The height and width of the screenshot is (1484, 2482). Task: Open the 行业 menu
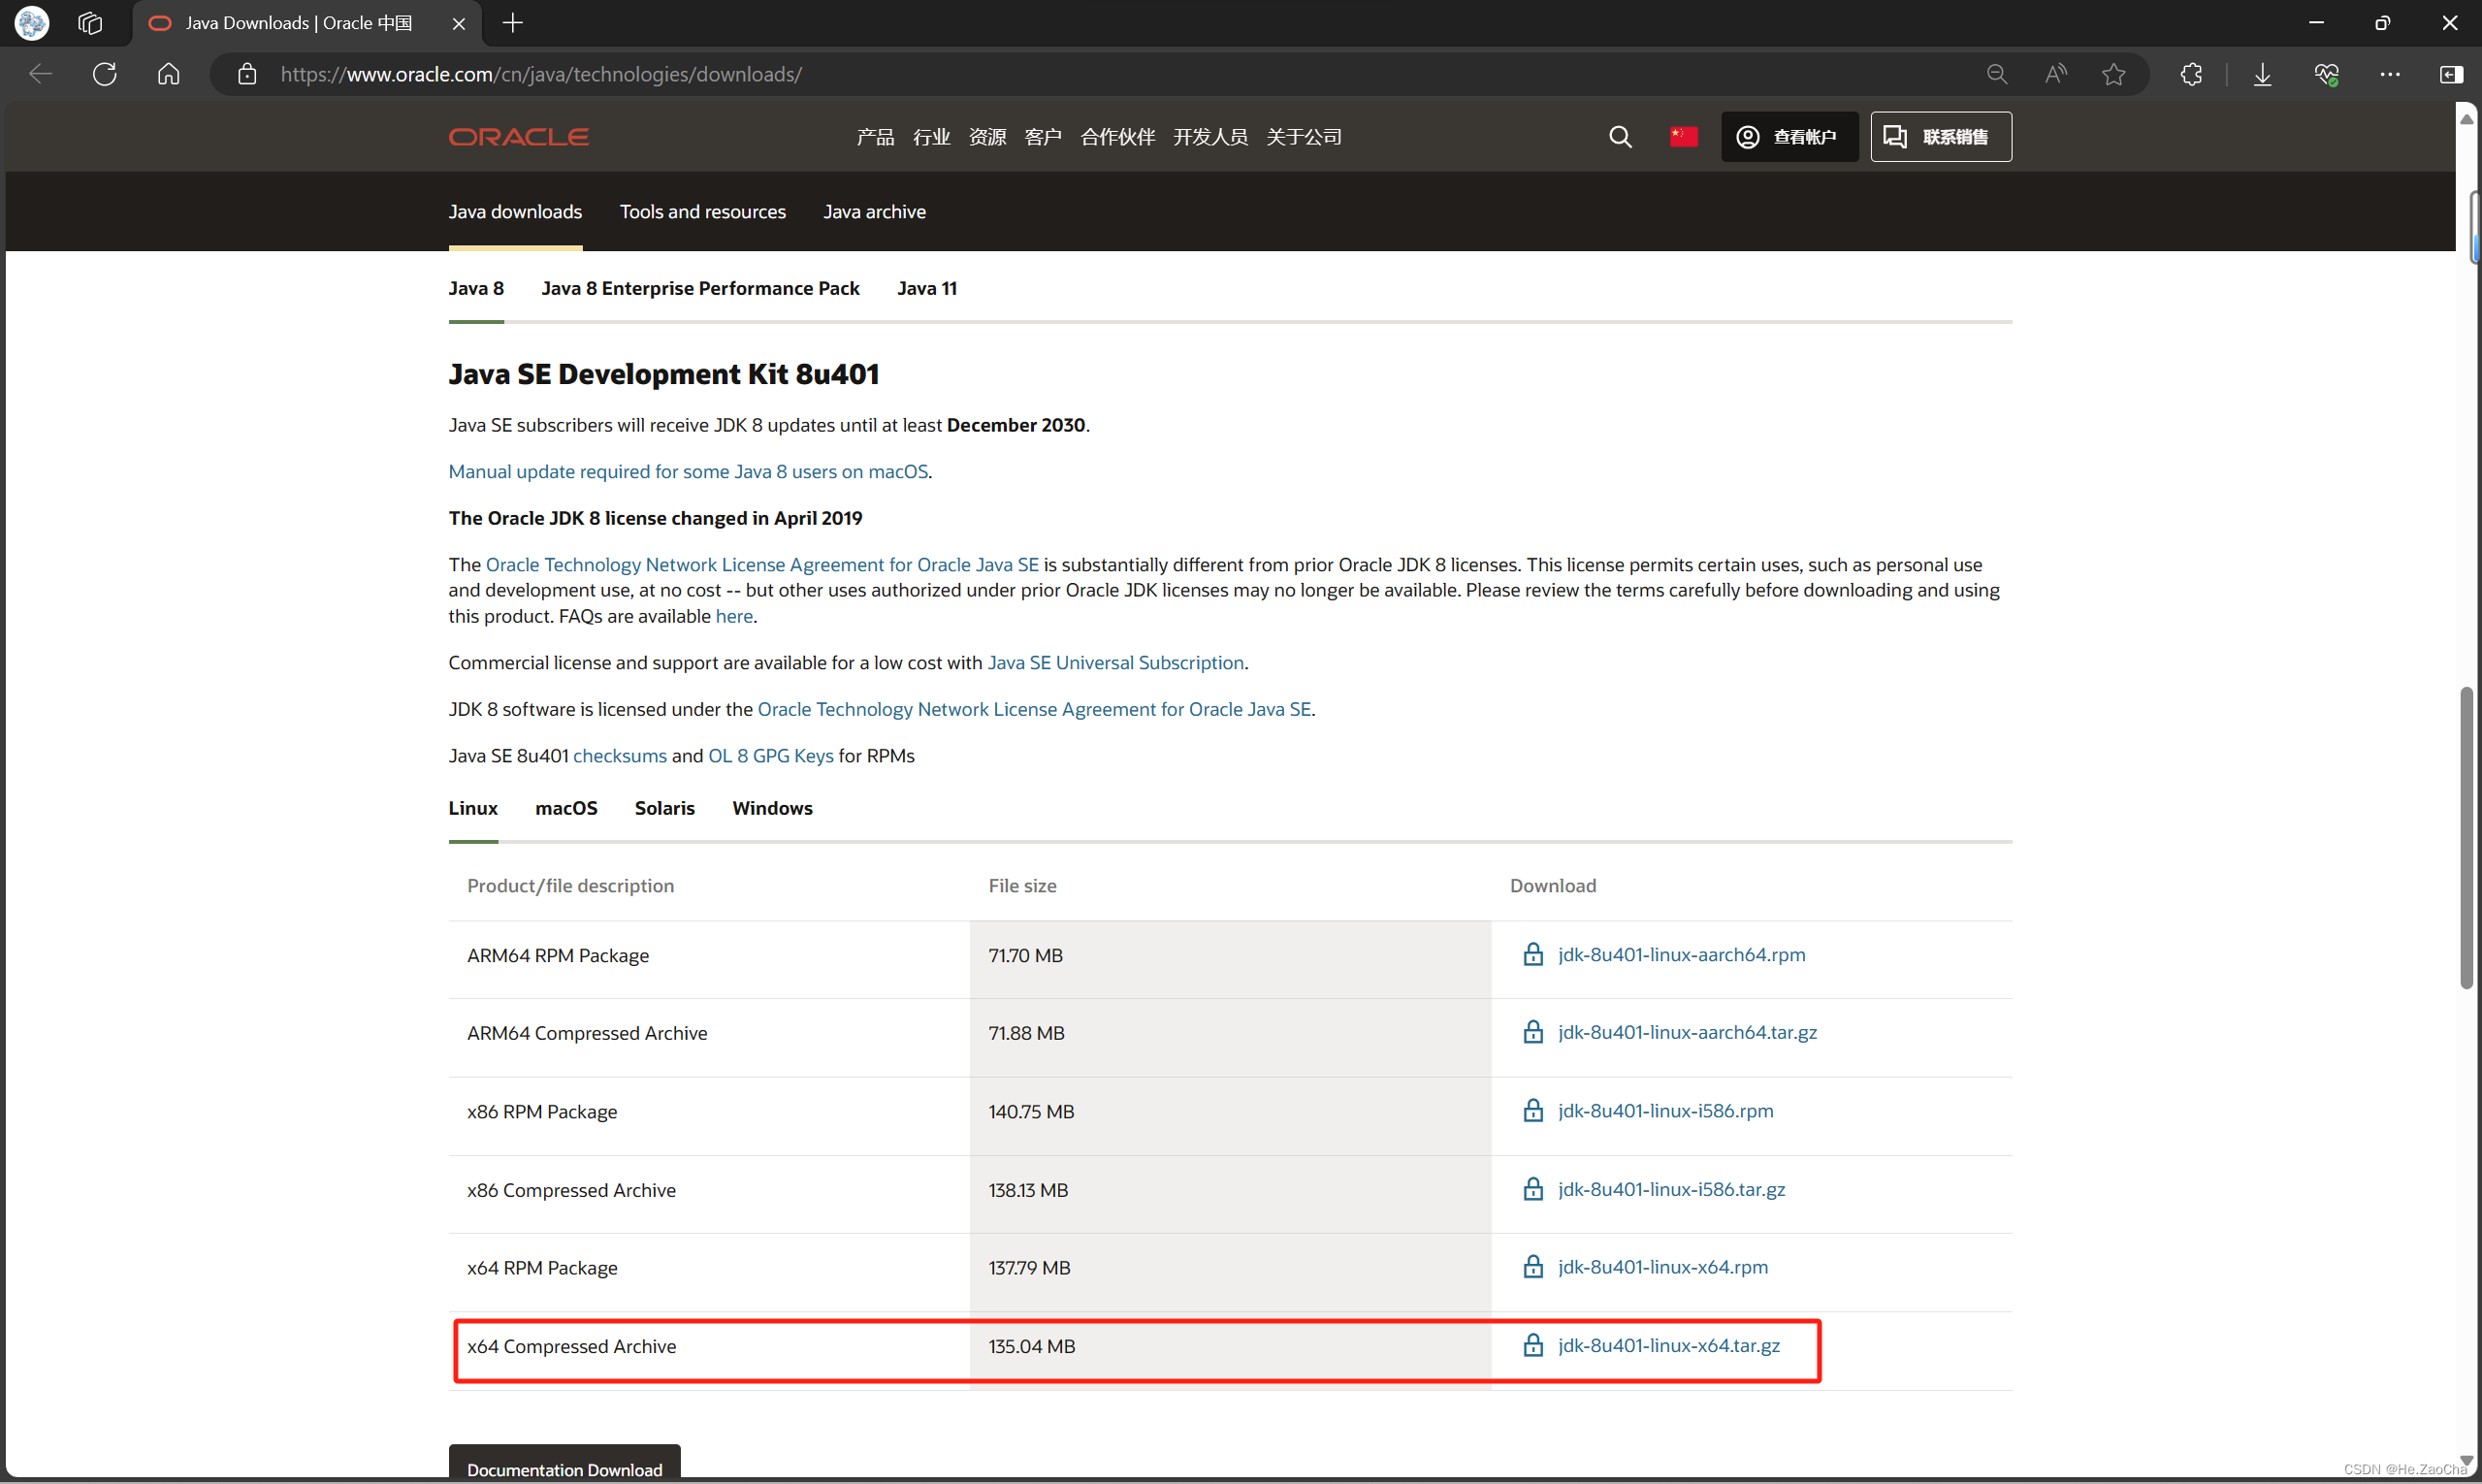(931, 137)
